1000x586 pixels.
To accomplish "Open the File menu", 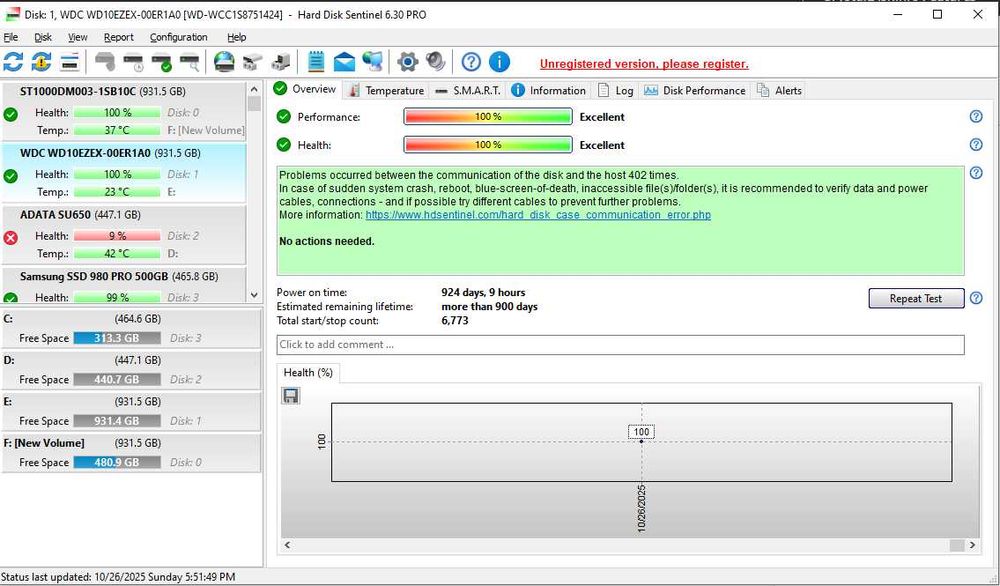I will pyautogui.click(x=11, y=37).
